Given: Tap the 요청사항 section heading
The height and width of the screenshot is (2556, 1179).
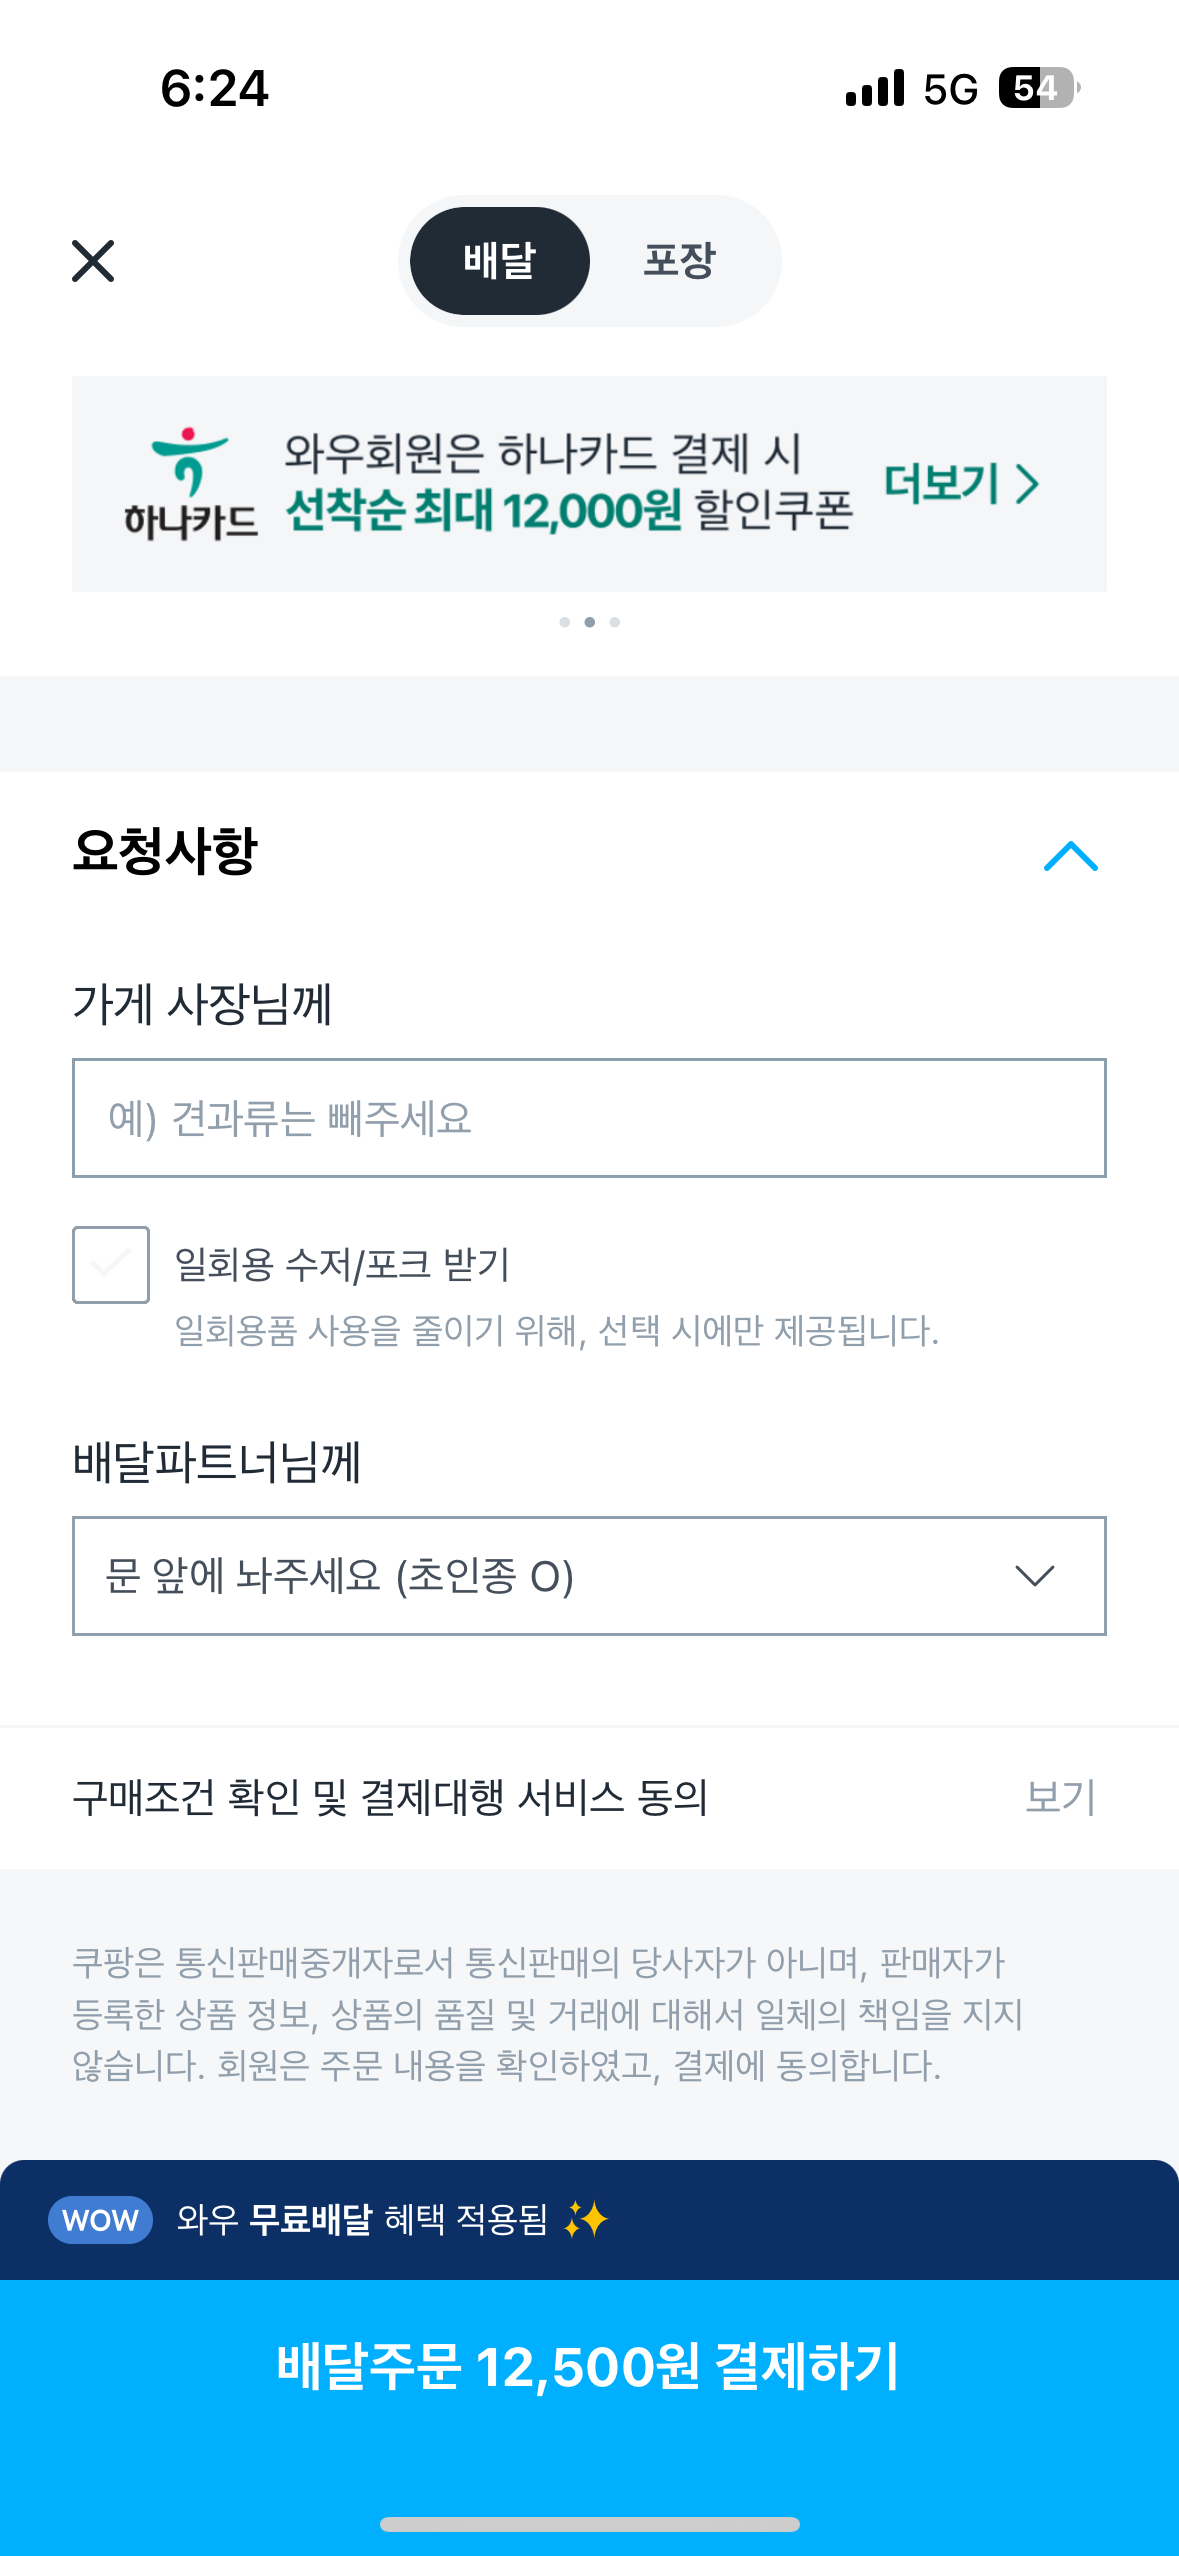Looking at the screenshot, I should coord(165,852).
